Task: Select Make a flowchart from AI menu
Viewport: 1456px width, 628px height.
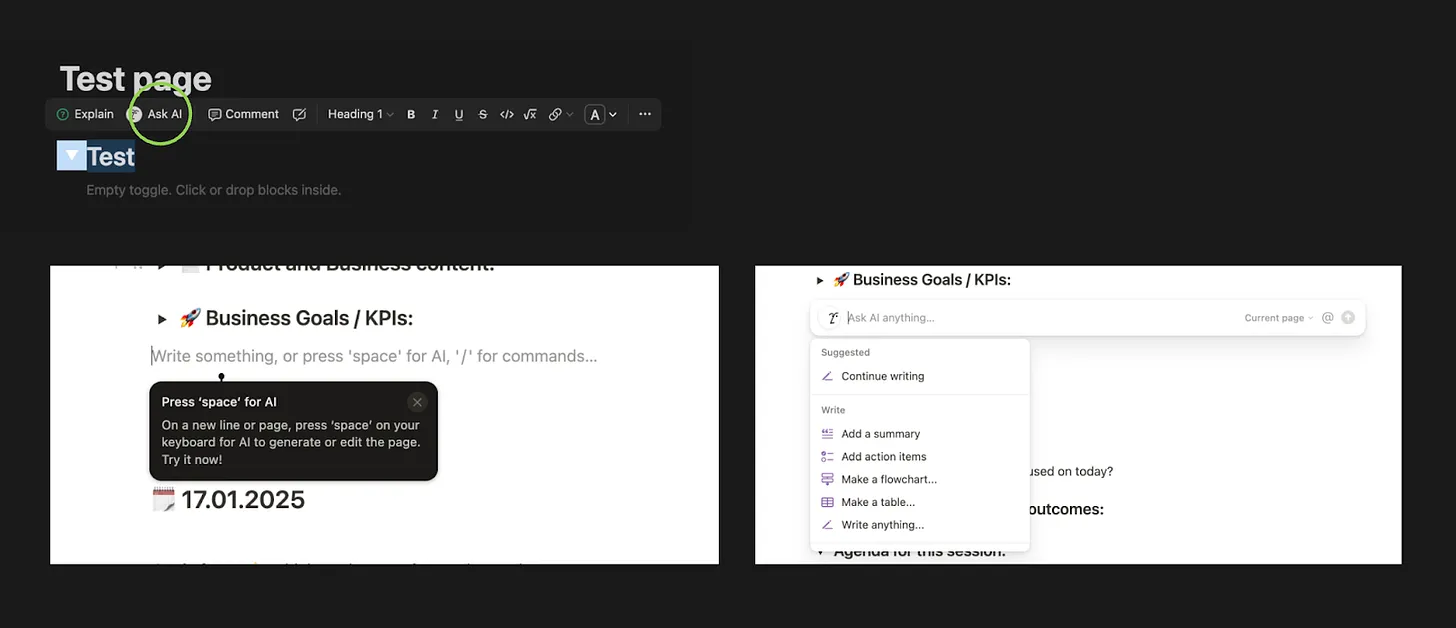Action: 888,479
